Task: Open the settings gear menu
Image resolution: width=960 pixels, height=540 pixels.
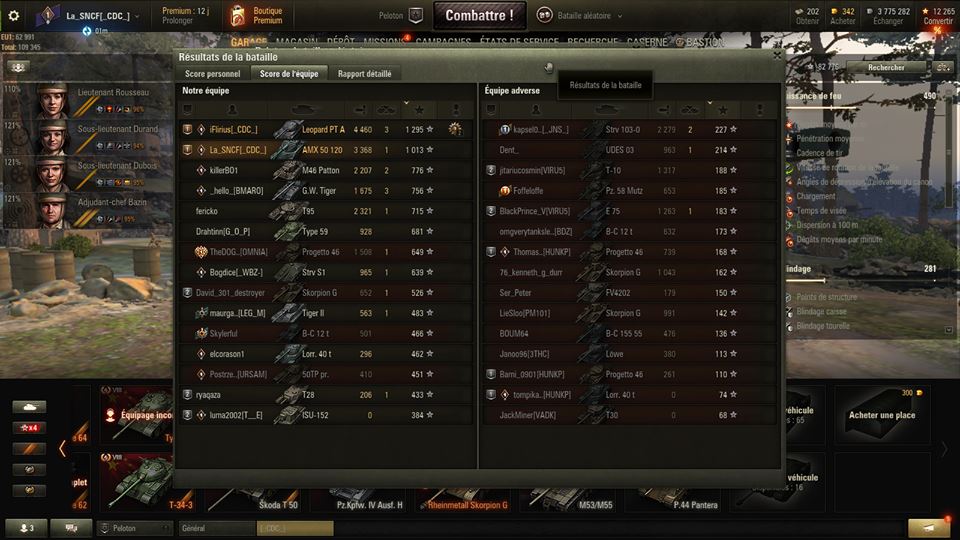Action: pos(13,16)
